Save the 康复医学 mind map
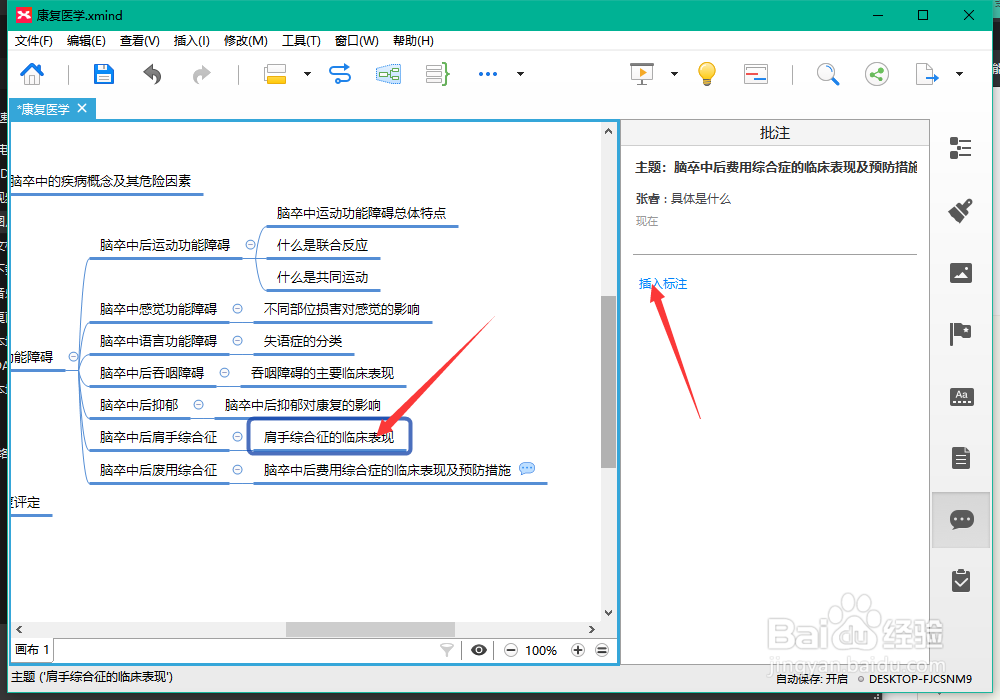The image size is (1000, 700). pos(103,74)
